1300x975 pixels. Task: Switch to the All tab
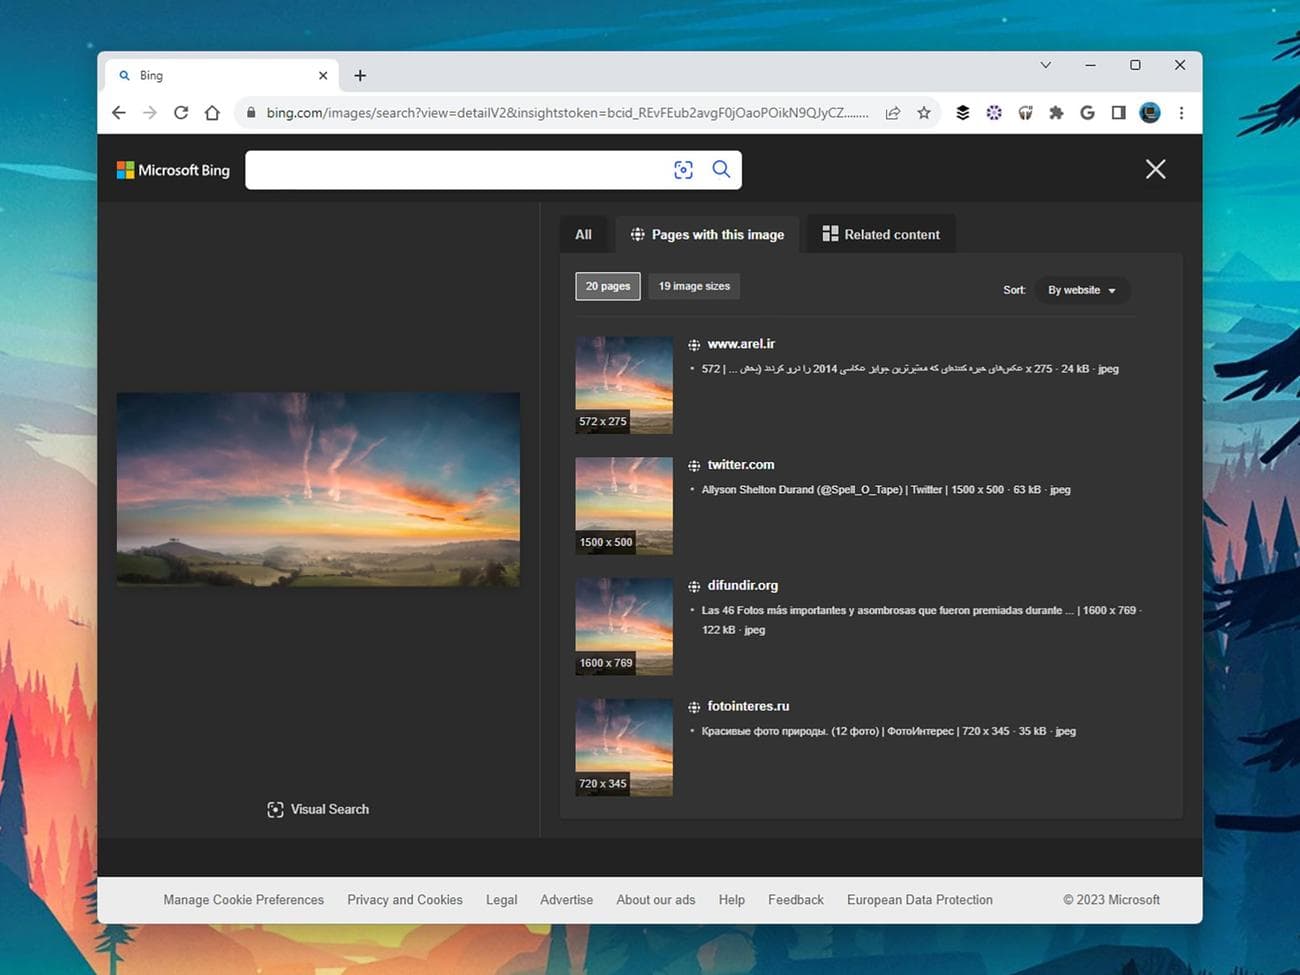point(583,234)
